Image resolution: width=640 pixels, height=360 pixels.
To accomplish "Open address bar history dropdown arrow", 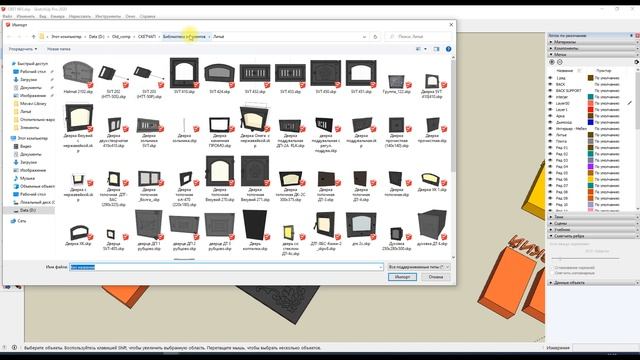I will (364, 37).
